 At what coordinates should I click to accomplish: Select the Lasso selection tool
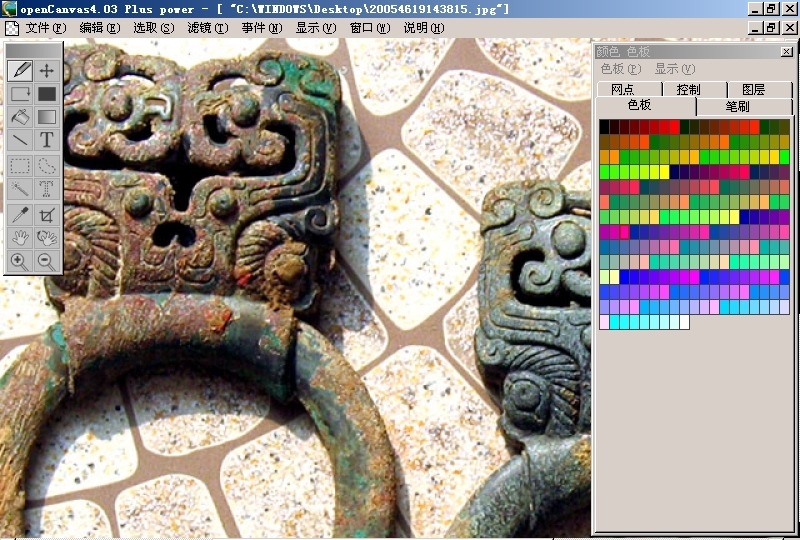pyautogui.click(x=46, y=166)
